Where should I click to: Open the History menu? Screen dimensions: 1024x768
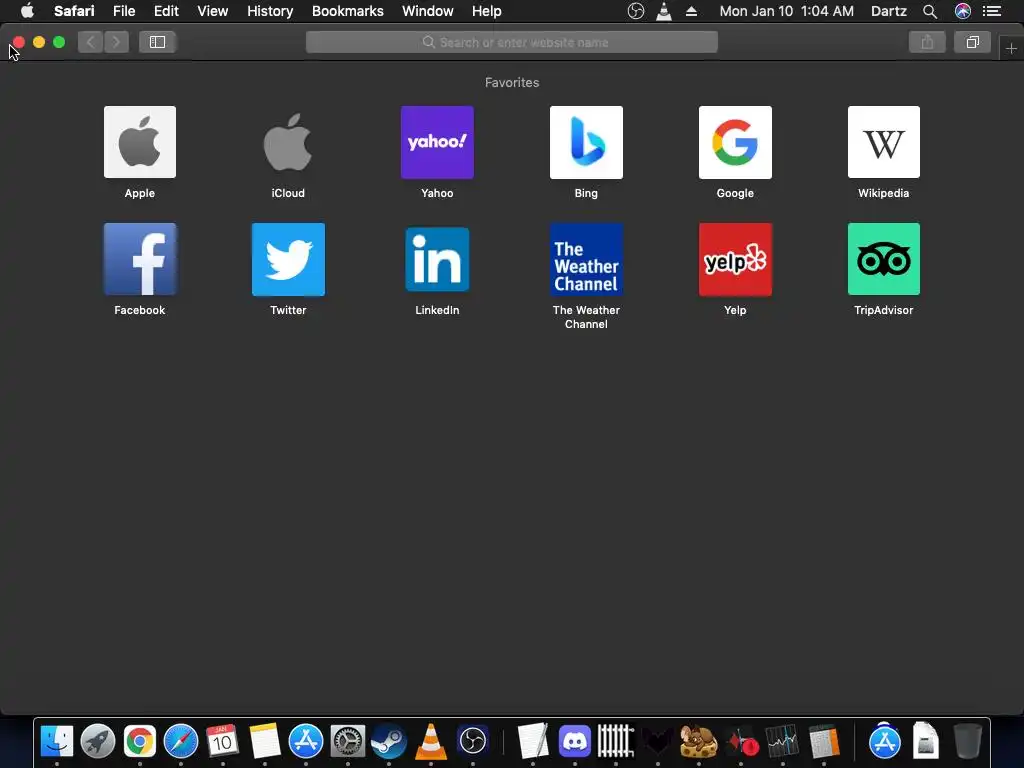(x=270, y=11)
